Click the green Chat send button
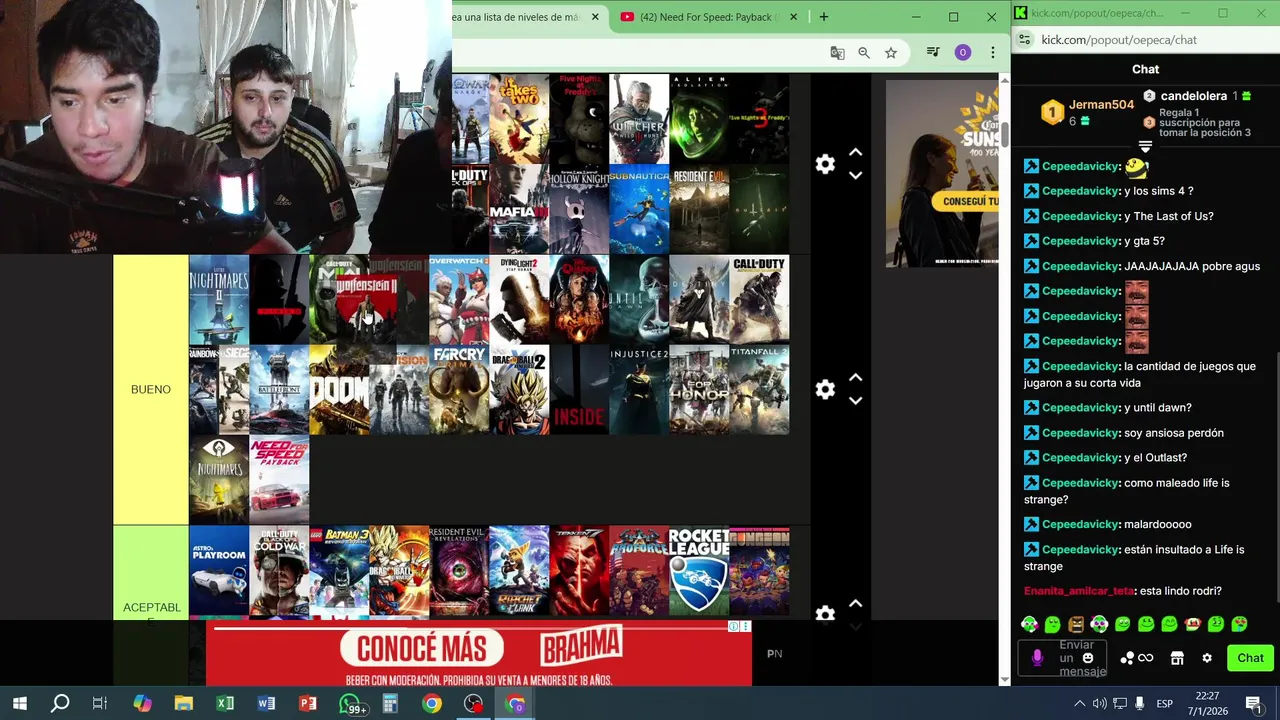The height and width of the screenshot is (720, 1280). pyautogui.click(x=1250, y=658)
